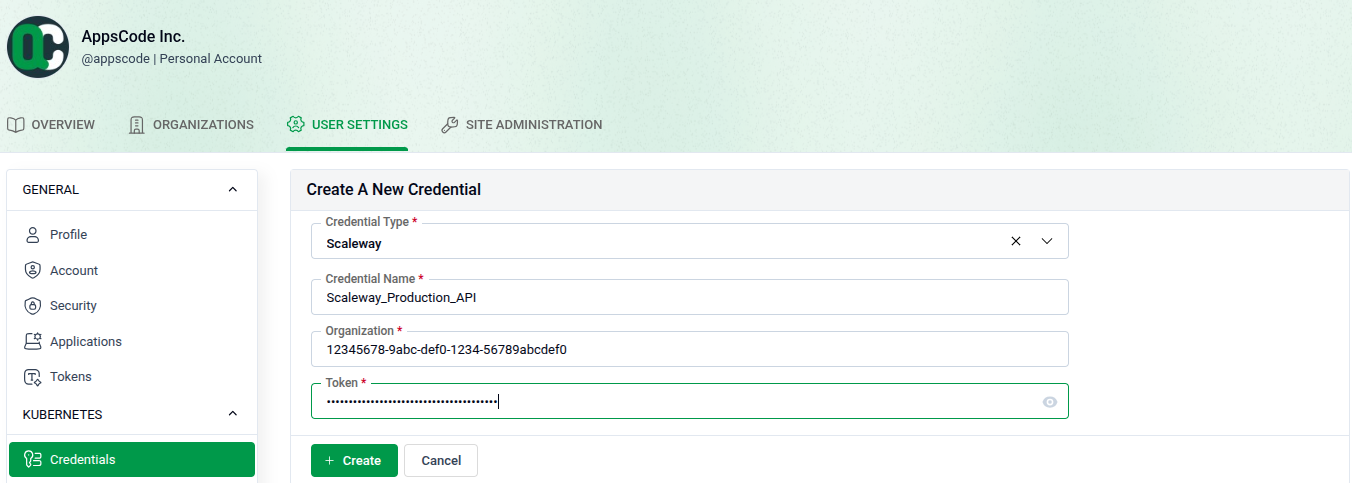Click the Organizations building icon
This screenshot has width=1352, height=483.
click(x=137, y=125)
